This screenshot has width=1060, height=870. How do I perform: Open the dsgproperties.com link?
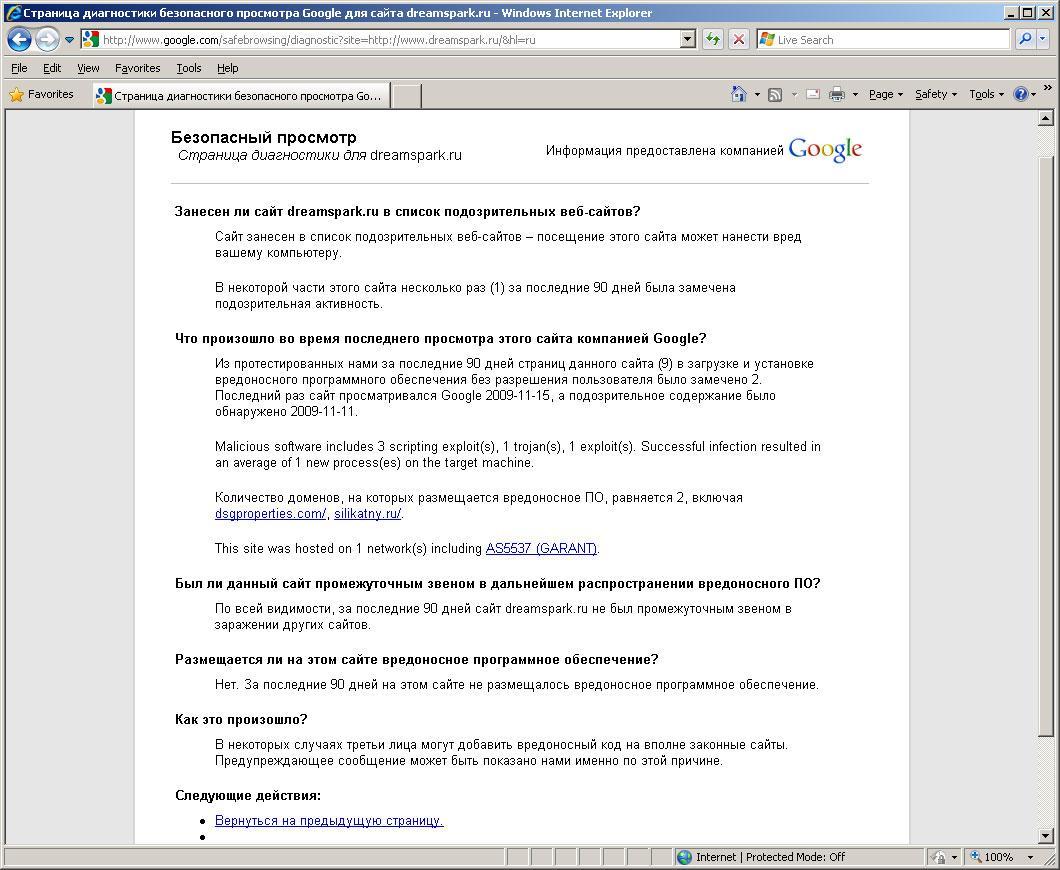tap(270, 514)
